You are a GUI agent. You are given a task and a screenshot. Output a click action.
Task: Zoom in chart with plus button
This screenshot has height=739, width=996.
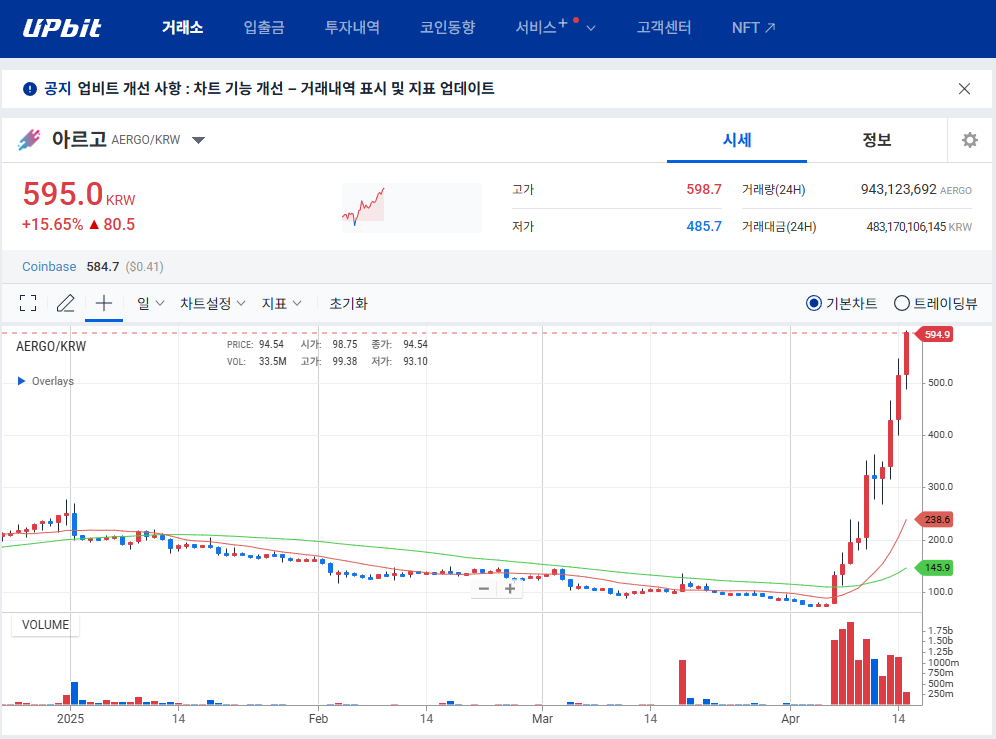tap(509, 589)
